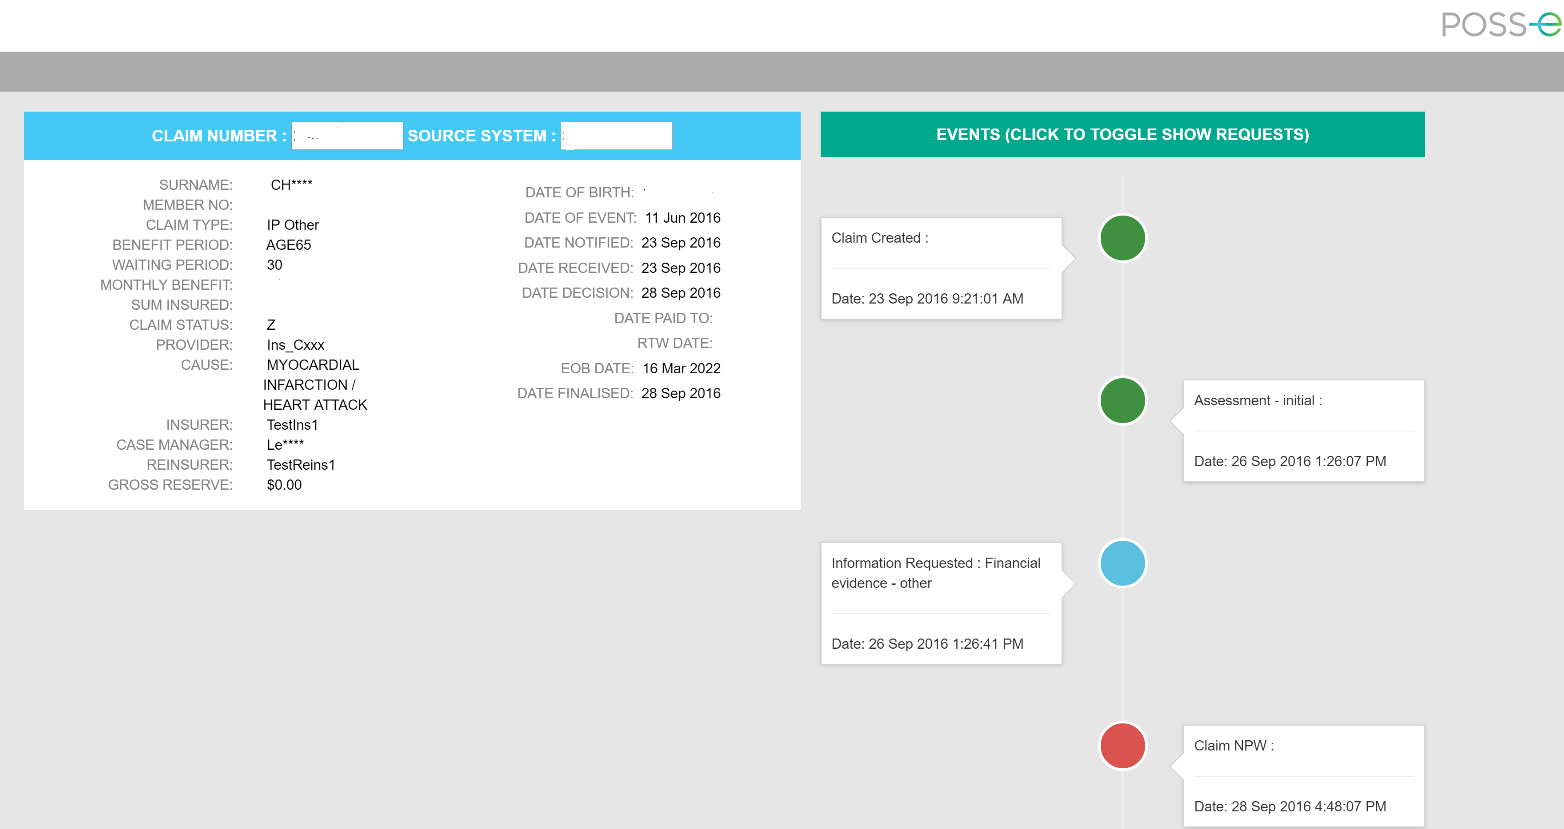Click the blue Information Requested timeline marker
Screen dimensions: 1564x829
1122,563
